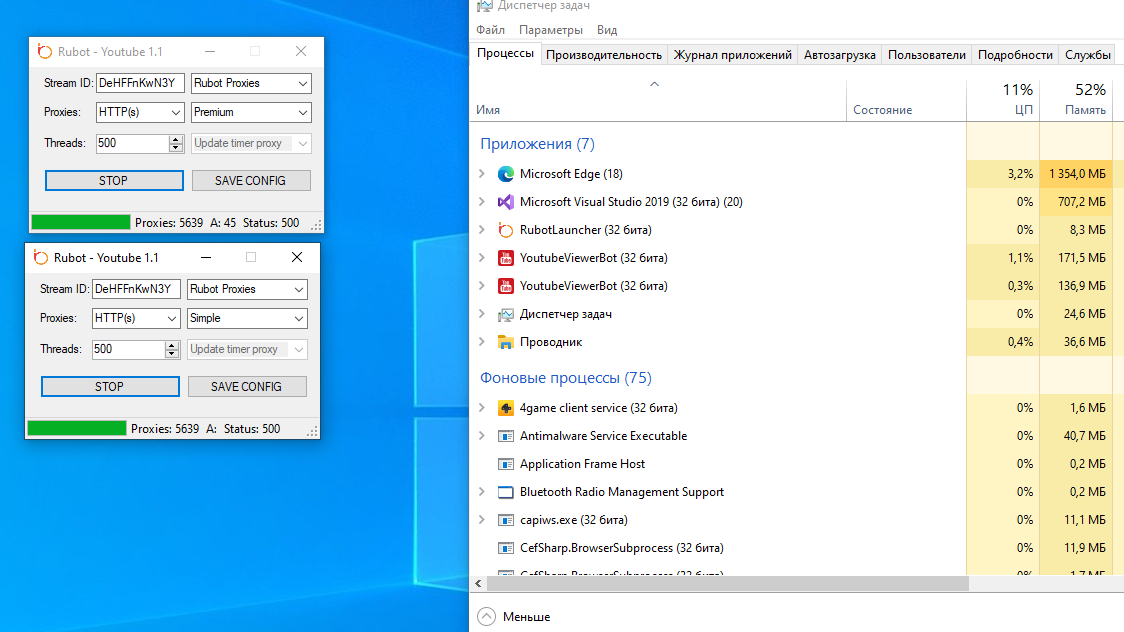
Task: Switch to the Производительность tab
Action: click(604, 55)
